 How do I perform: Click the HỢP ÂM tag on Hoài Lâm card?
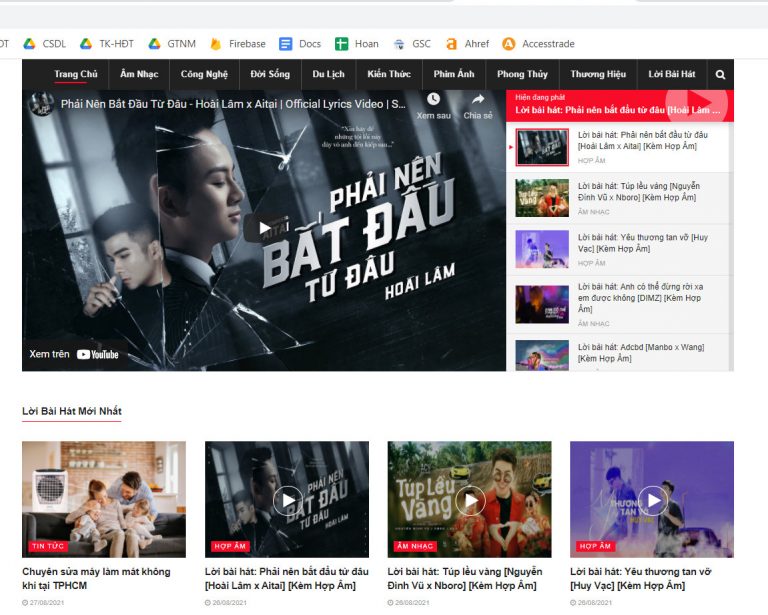pos(230,546)
